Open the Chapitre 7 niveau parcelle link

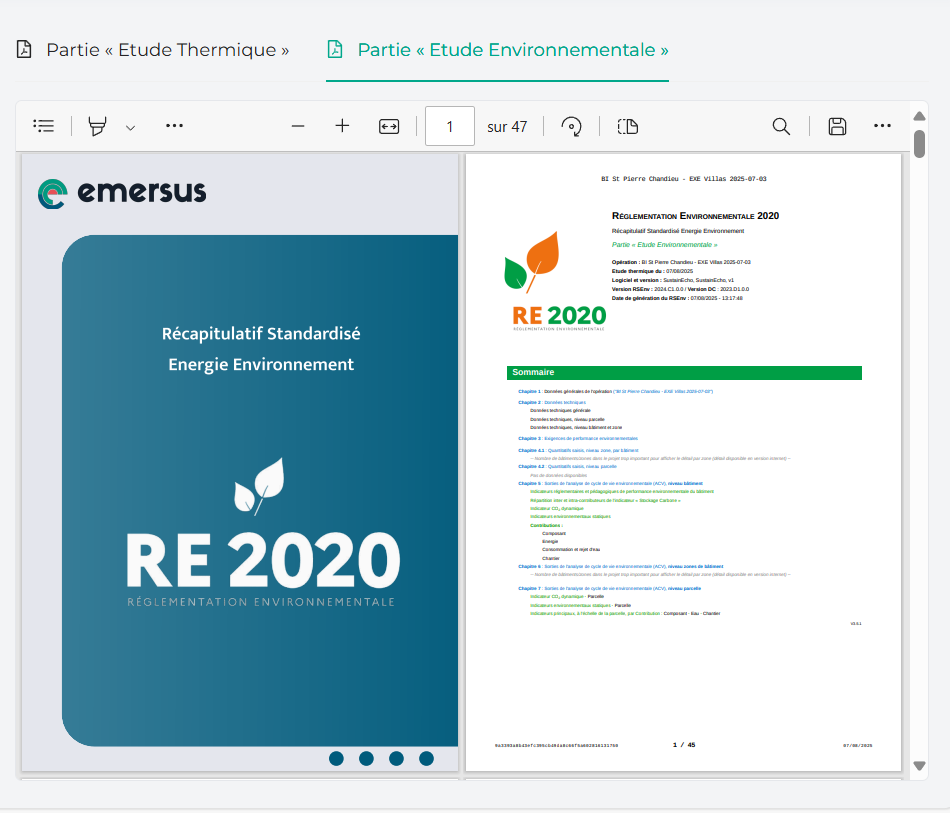click(x=610, y=588)
